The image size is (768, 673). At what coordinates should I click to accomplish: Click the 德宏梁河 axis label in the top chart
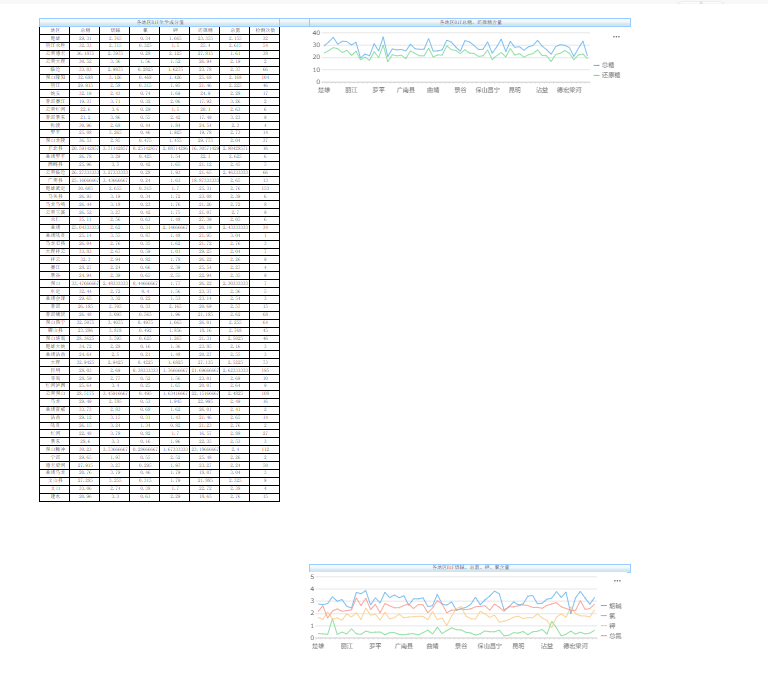point(569,90)
